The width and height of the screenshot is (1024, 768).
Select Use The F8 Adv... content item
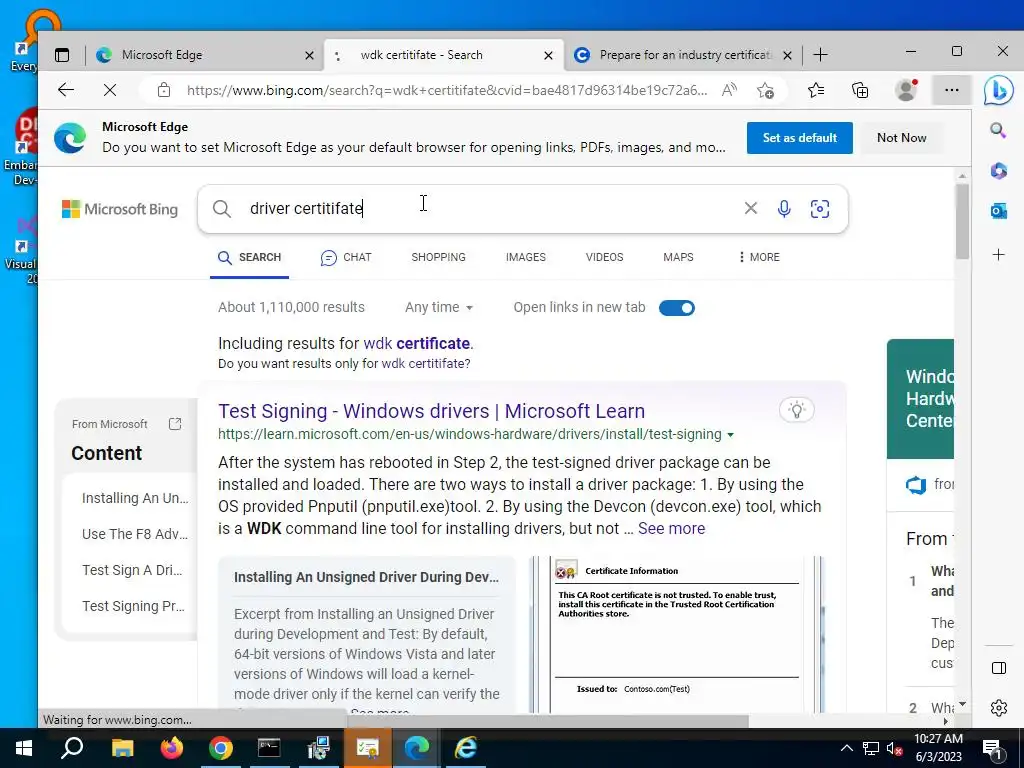(135, 534)
